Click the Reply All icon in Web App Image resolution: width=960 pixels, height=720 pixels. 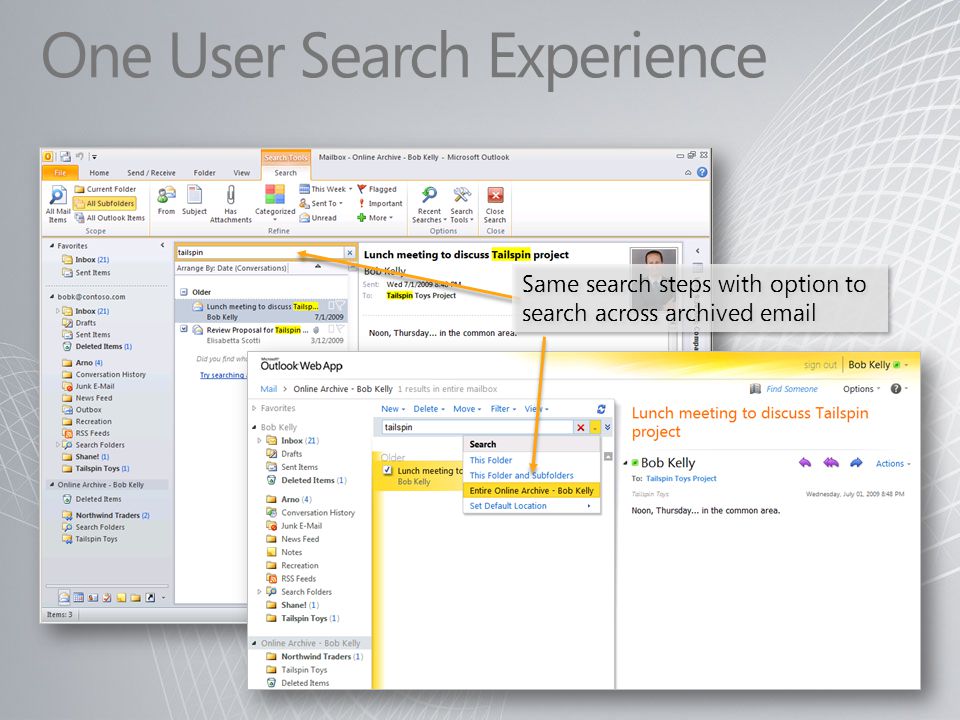click(x=831, y=463)
